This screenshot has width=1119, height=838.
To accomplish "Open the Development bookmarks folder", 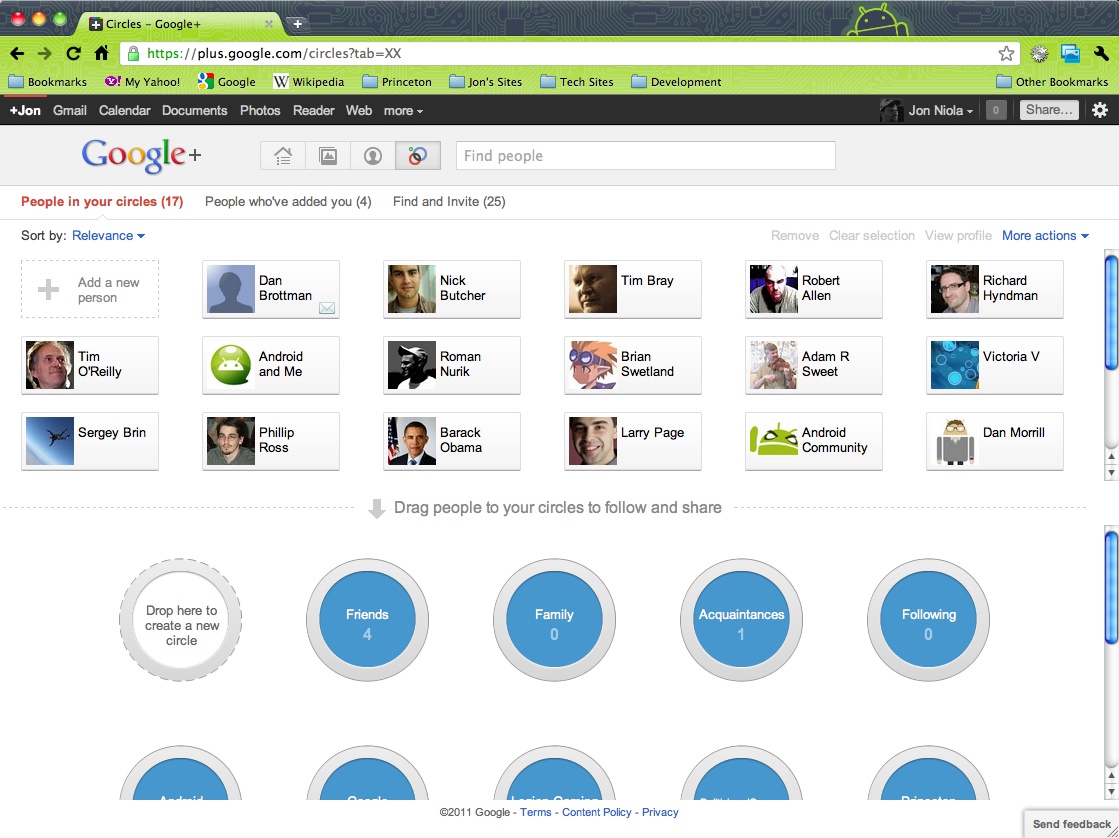I will pos(676,82).
